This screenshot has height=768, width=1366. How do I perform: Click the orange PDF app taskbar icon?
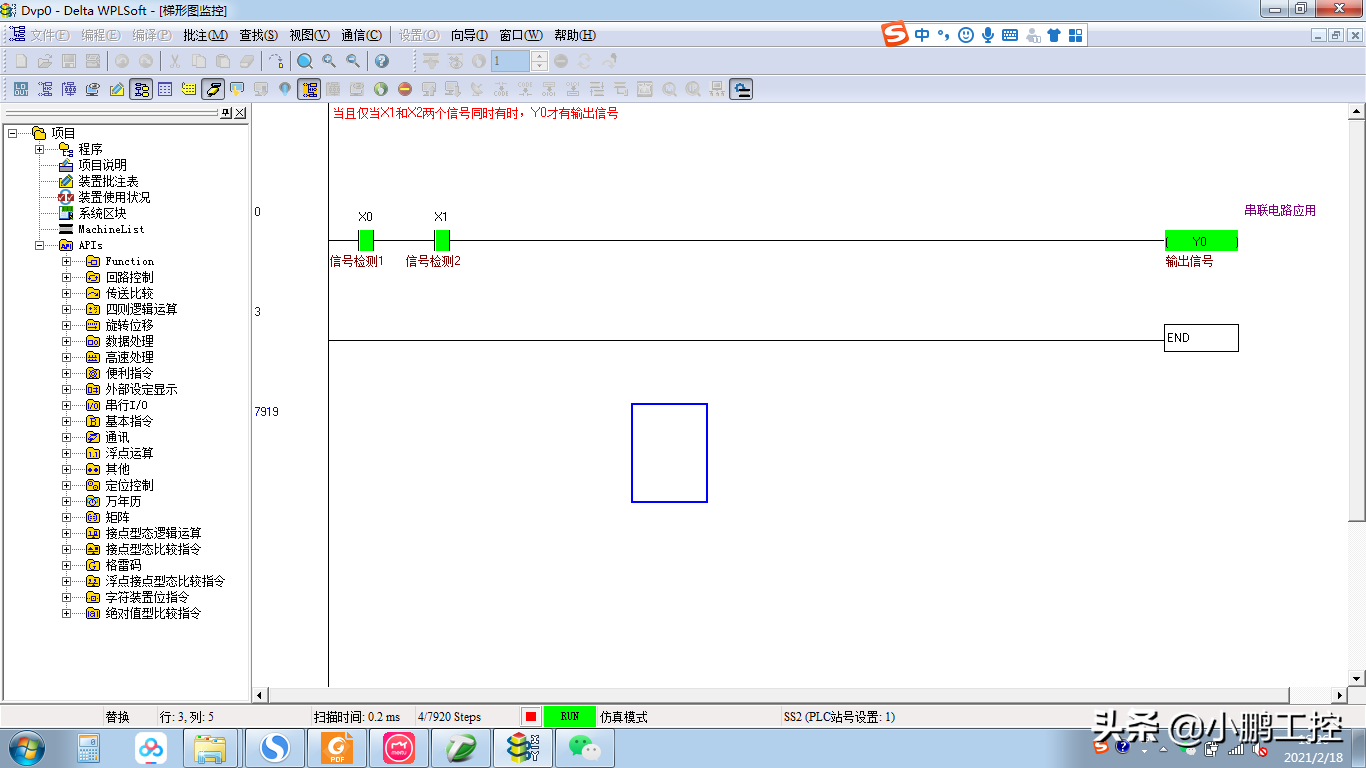click(x=337, y=748)
